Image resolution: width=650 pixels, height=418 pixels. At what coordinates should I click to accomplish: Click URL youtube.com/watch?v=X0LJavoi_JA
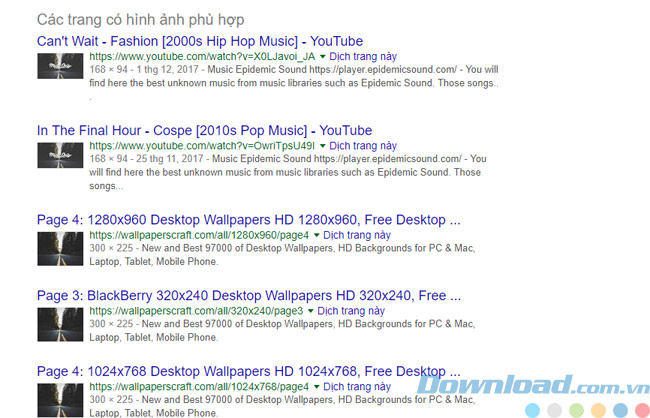pyautogui.click(x=202, y=56)
